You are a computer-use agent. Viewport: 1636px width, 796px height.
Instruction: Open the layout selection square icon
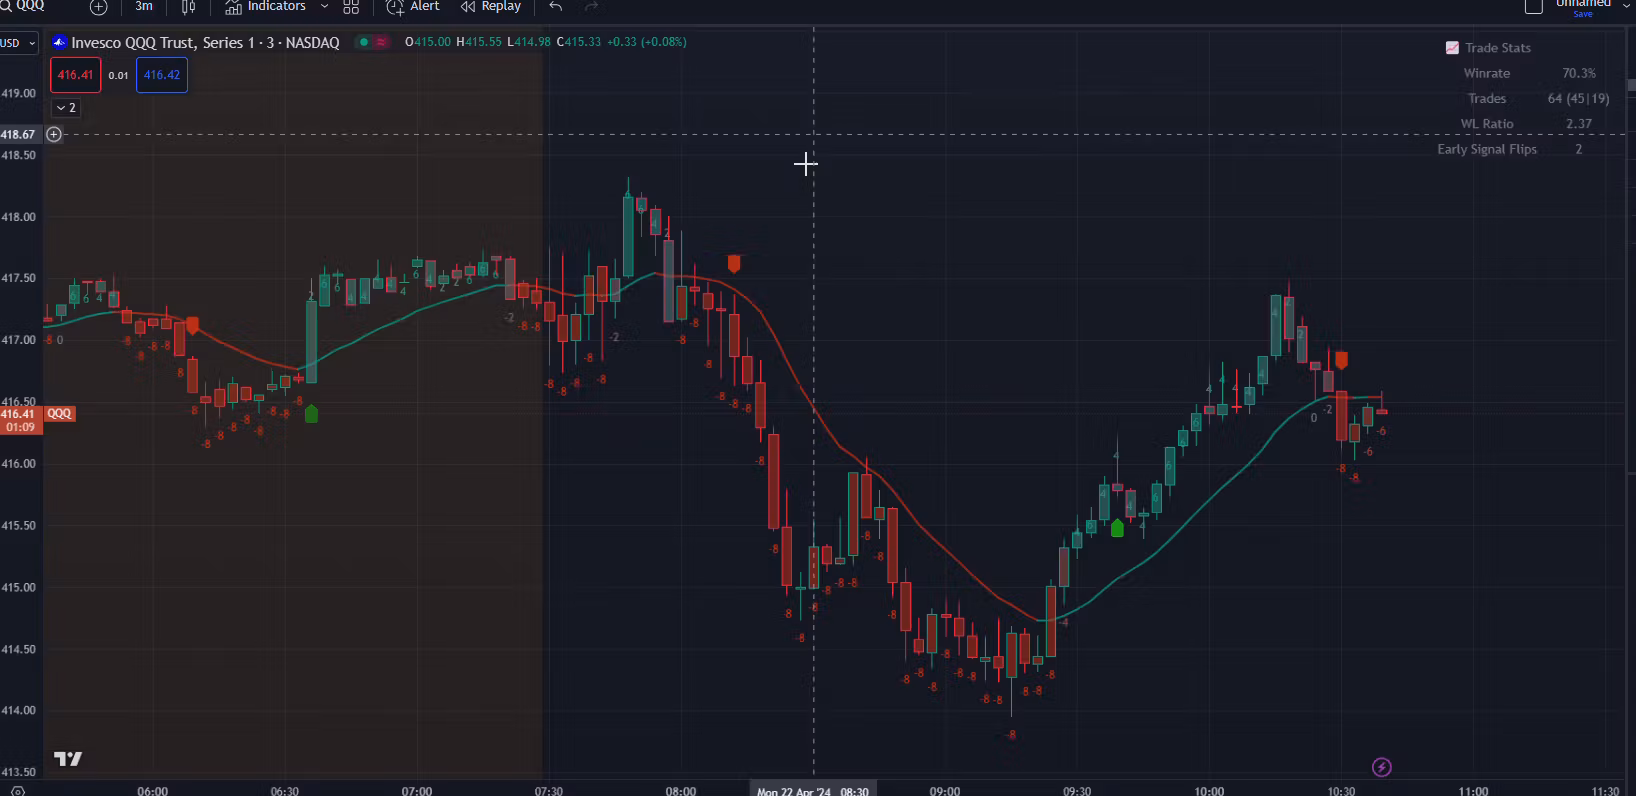coord(1533,7)
